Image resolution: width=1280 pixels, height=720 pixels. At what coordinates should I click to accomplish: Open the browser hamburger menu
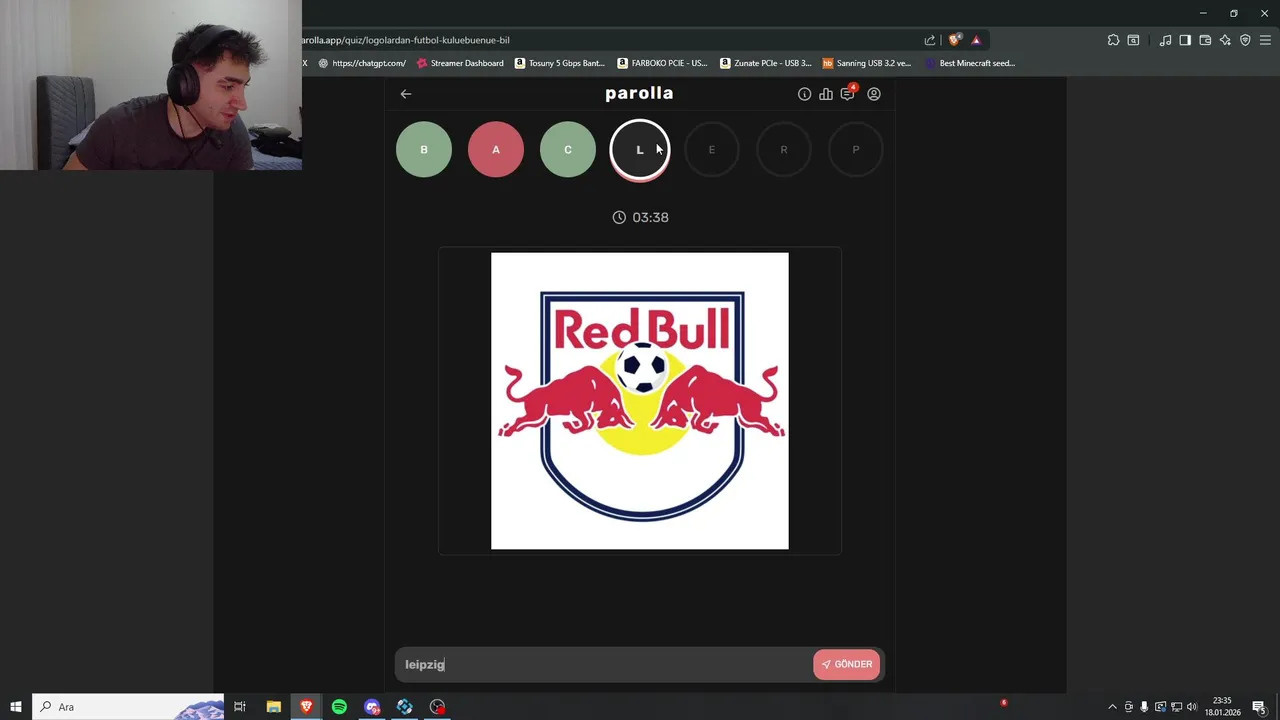(x=1265, y=40)
